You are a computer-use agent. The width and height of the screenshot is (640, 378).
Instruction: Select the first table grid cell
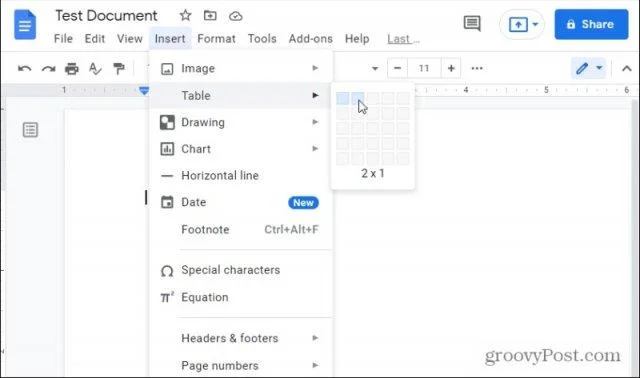(x=342, y=98)
